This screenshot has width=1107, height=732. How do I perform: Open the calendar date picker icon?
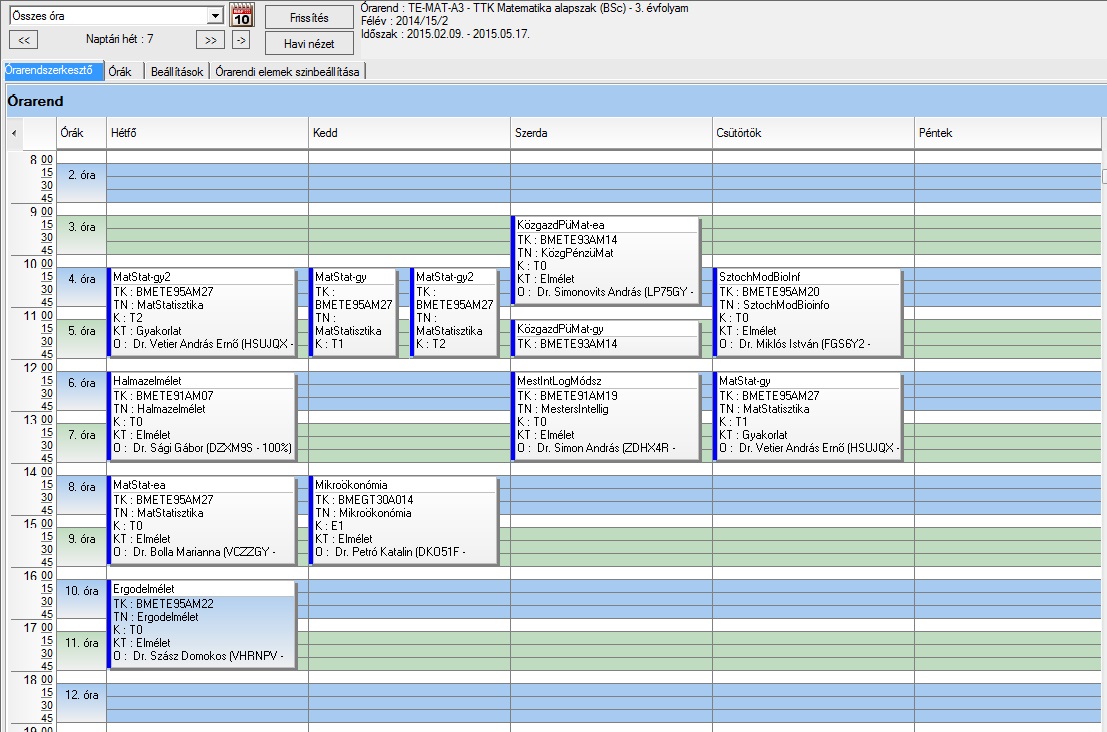point(241,16)
